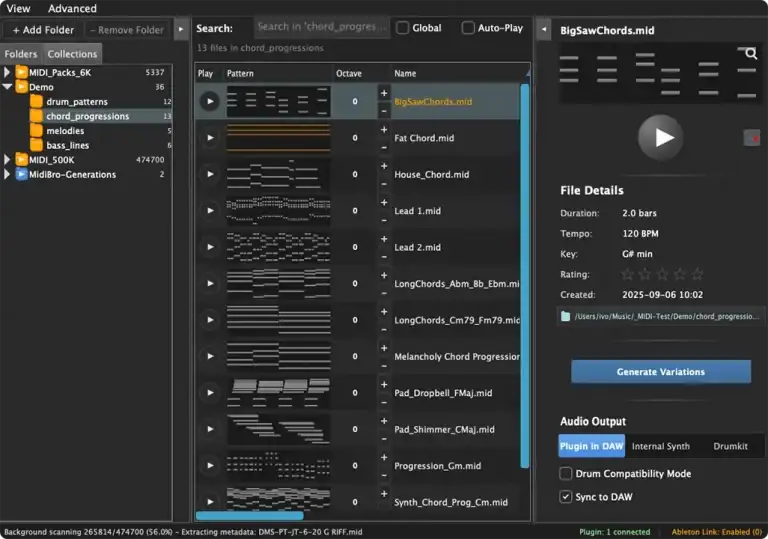Screen dimensions: 768x539
Task: Play the LongChords_Abm_Bb_Ebm pattern
Action: click(x=210, y=283)
